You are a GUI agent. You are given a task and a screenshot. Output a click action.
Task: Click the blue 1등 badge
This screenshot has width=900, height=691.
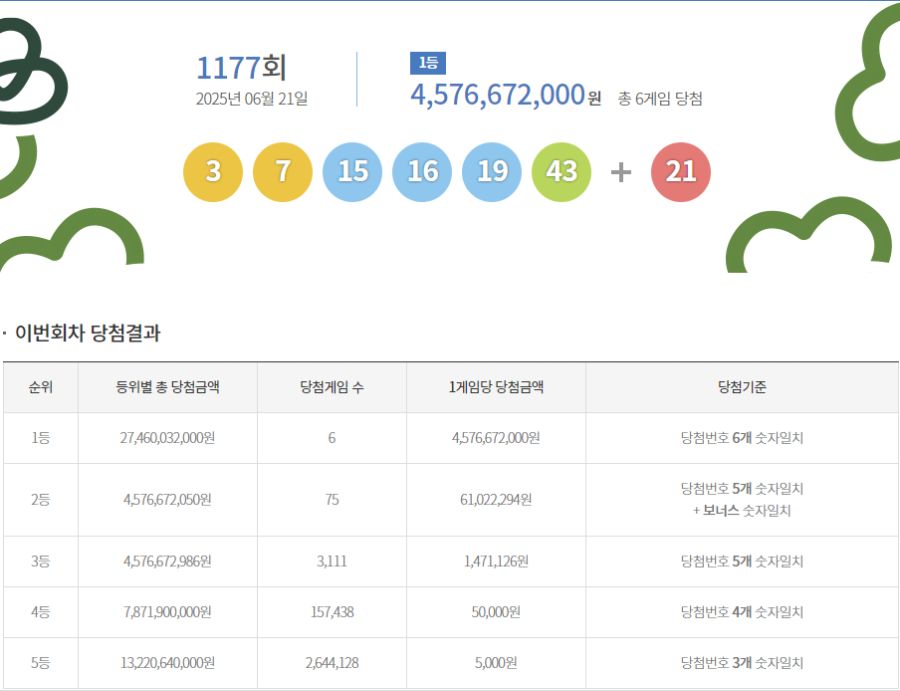click(428, 63)
